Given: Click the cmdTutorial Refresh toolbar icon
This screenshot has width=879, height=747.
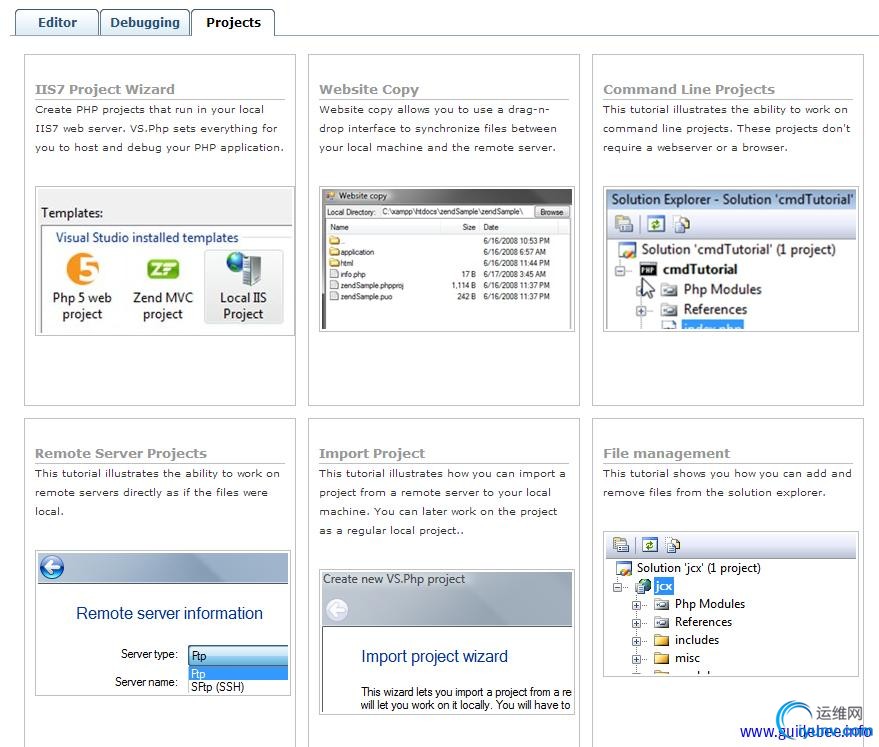Looking at the screenshot, I should click(x=656, y=224).
